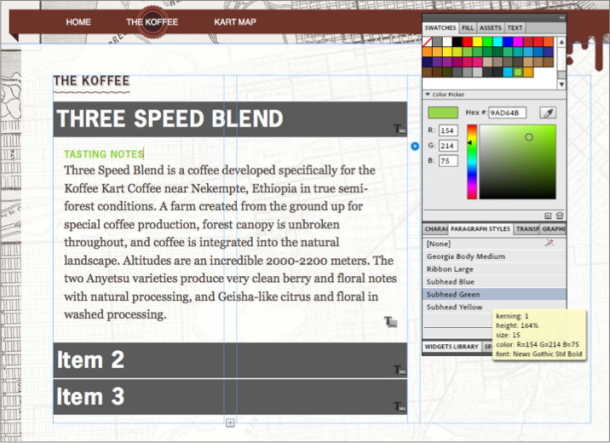Select Subhead Green paragraph style
Viewport: 610px width, 443px height.
tap(494, 294)
